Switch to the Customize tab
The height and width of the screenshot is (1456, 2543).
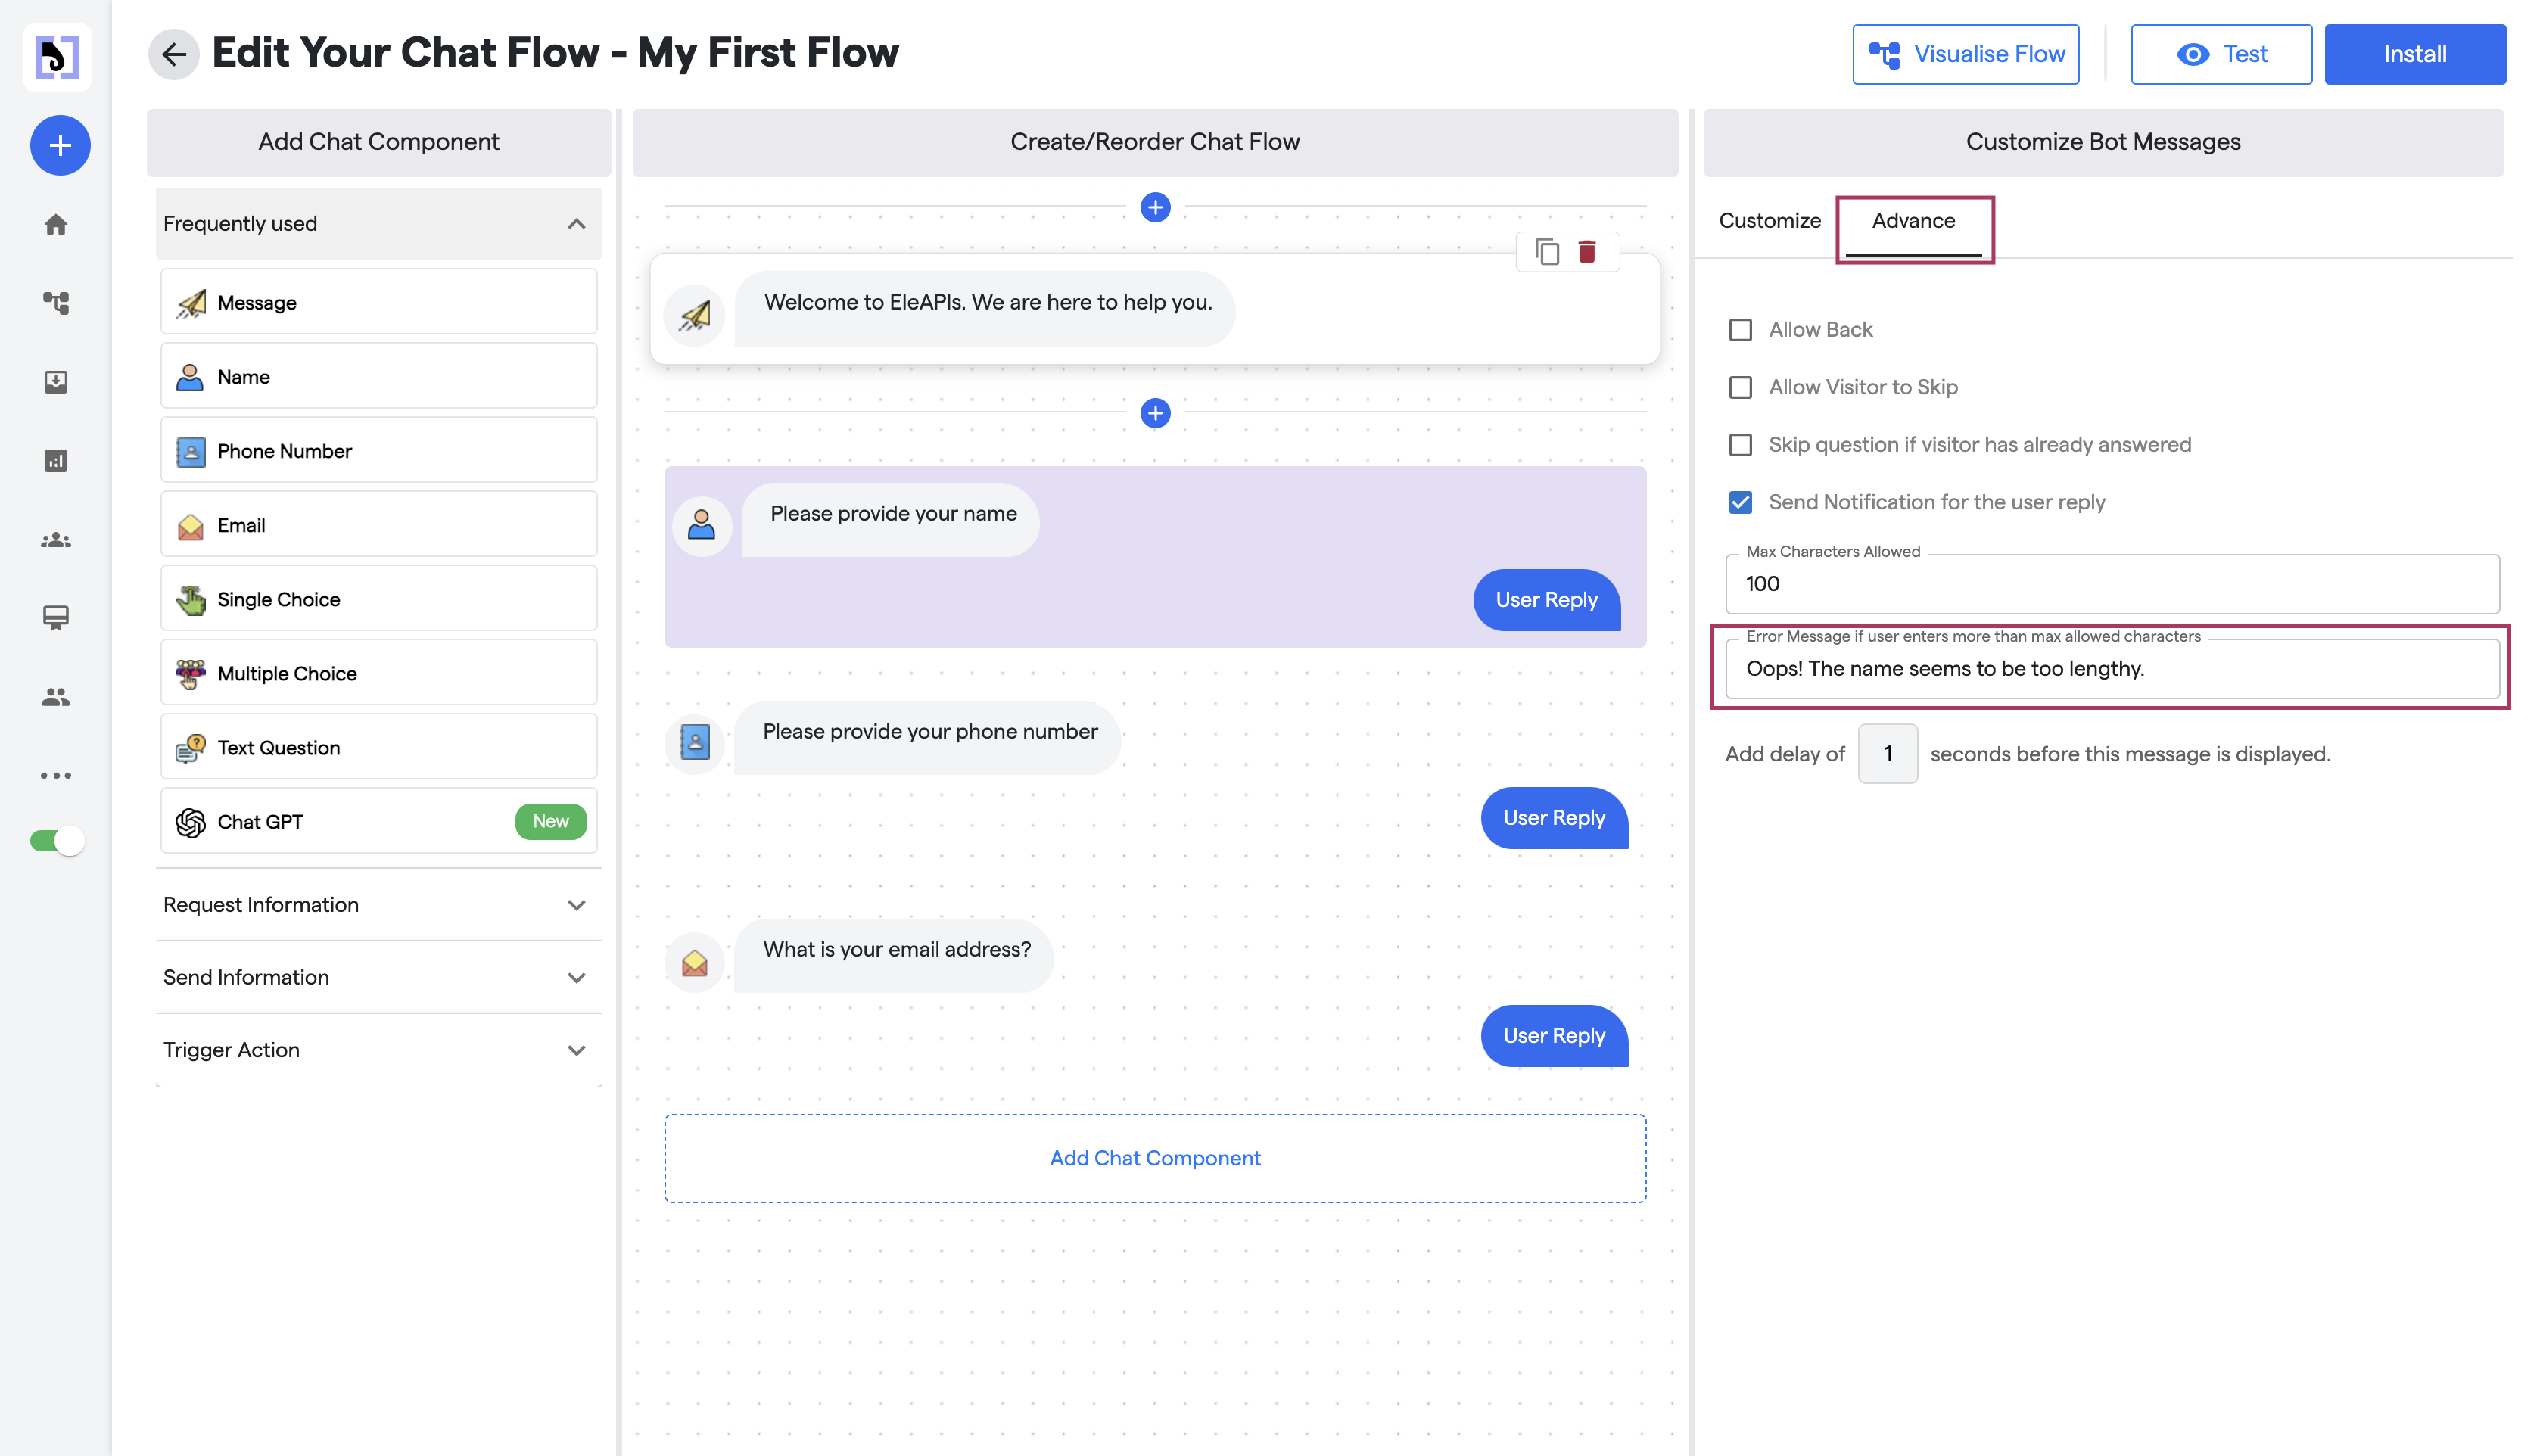[1769, 221]
